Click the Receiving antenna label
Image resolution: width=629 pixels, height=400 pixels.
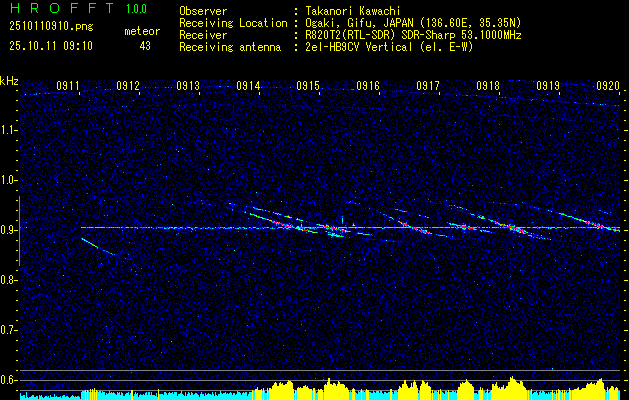coord(230,47)
